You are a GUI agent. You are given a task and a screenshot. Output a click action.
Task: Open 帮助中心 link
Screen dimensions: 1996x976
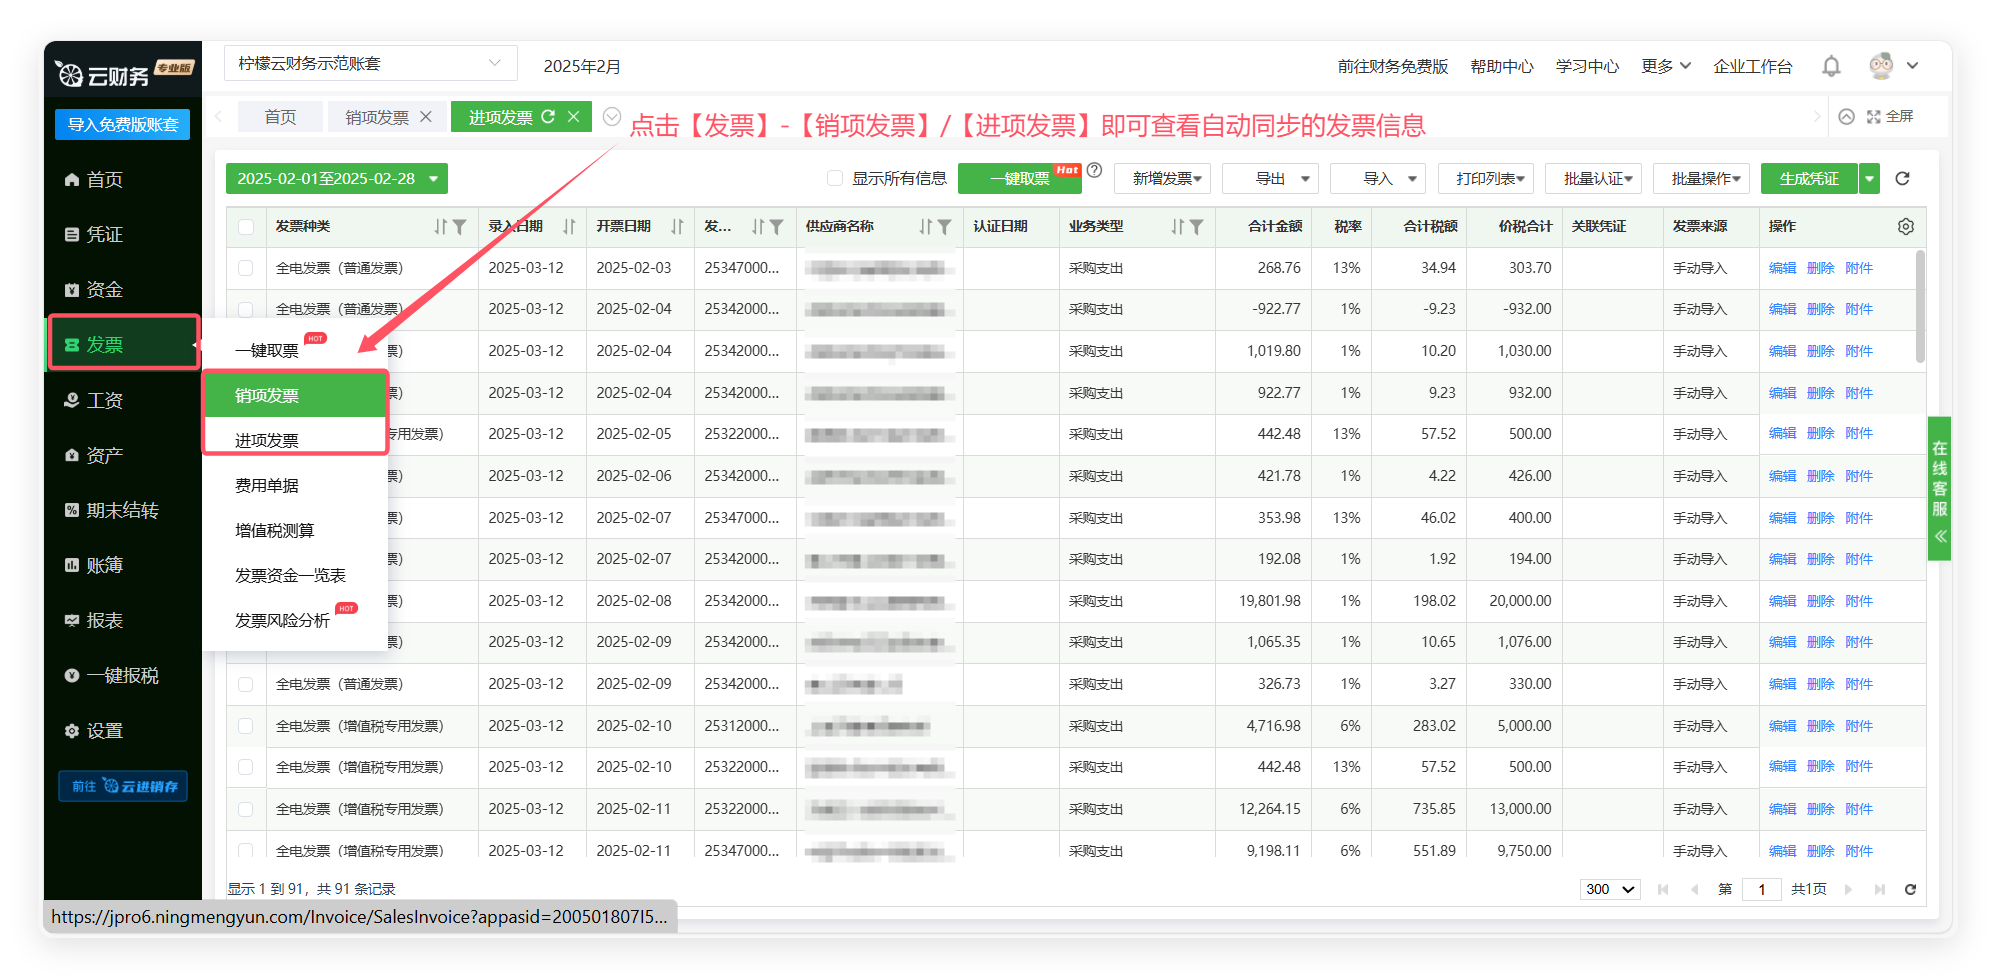1502,66
